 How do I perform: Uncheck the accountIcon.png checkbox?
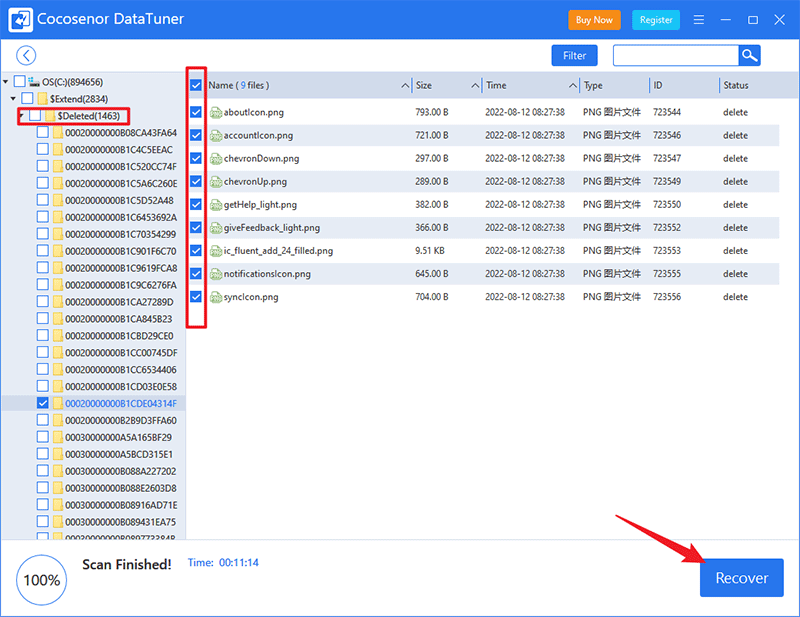tap(196, 135)
